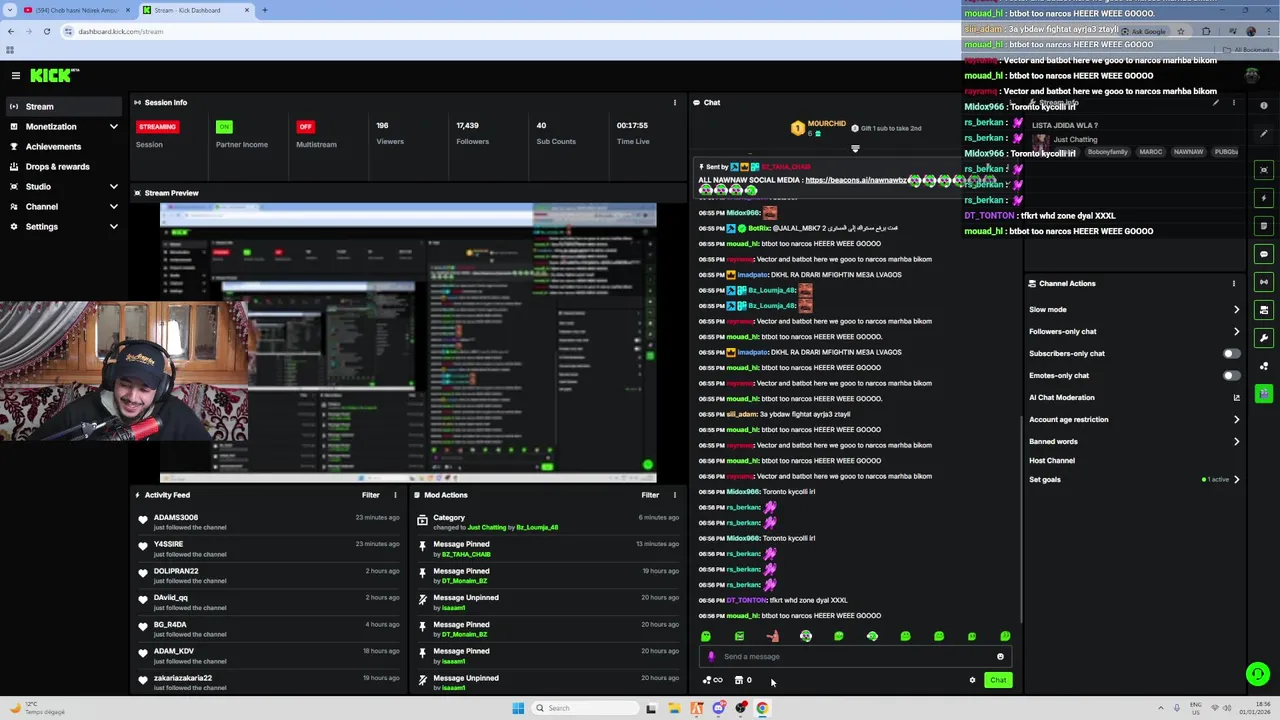Click the Stream Preview video thumbnail
Viewport: 1280px width, 720px height.
coord(408,343)
